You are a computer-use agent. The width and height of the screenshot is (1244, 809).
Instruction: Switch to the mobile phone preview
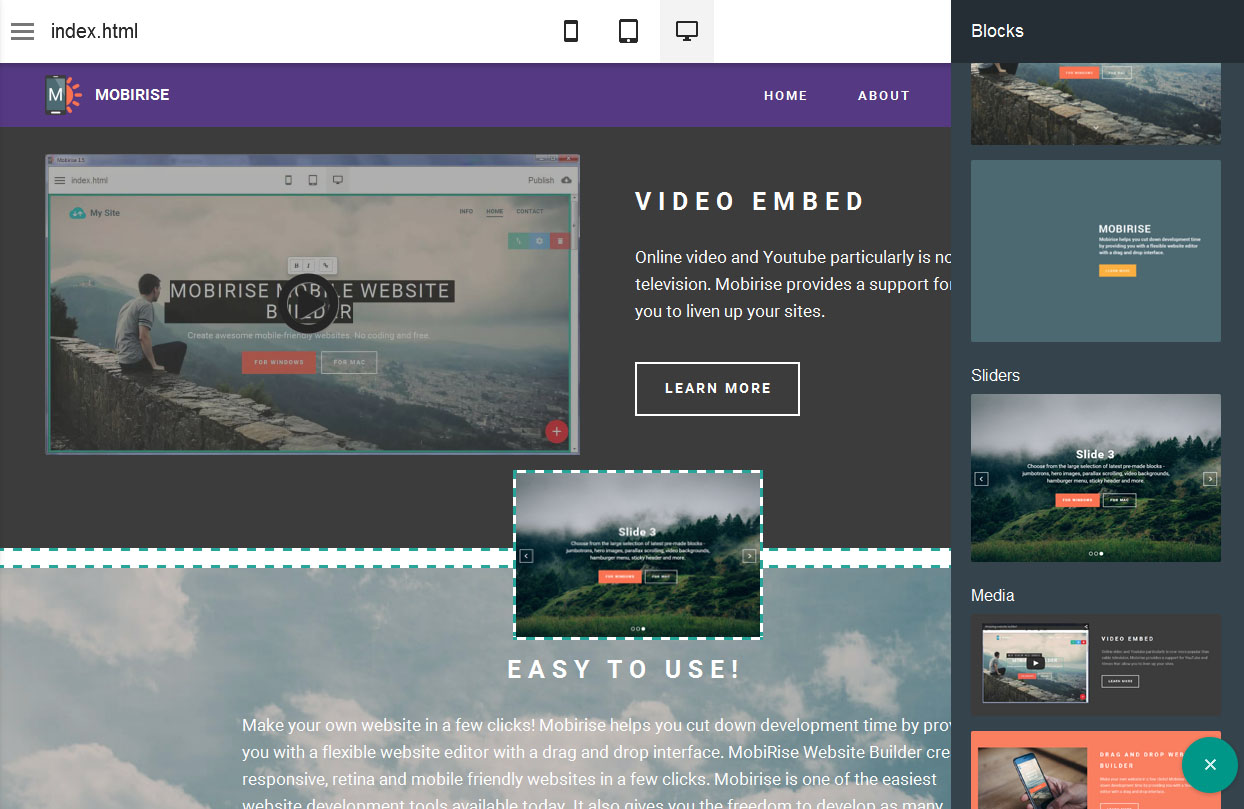tap(571, 31)
